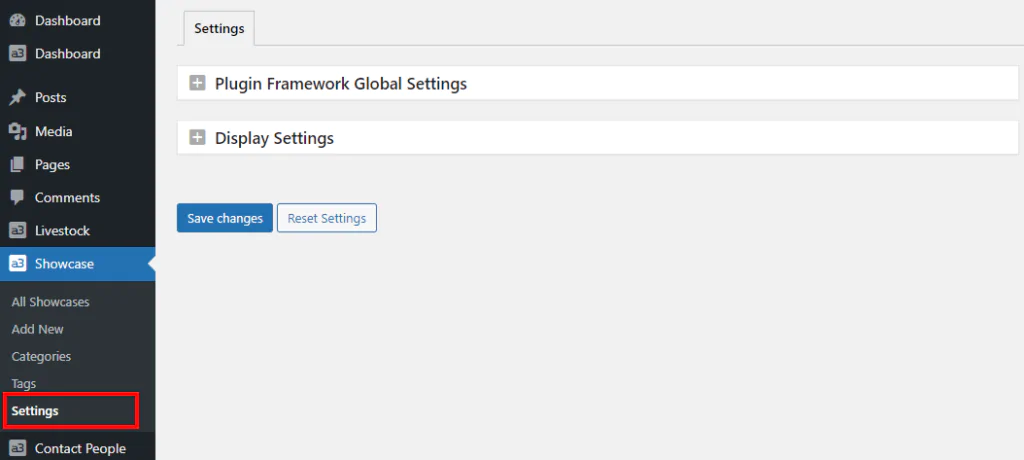Click the a3 Dashboard icon
Screen dimensions: 1024x460
coord(17,54)
